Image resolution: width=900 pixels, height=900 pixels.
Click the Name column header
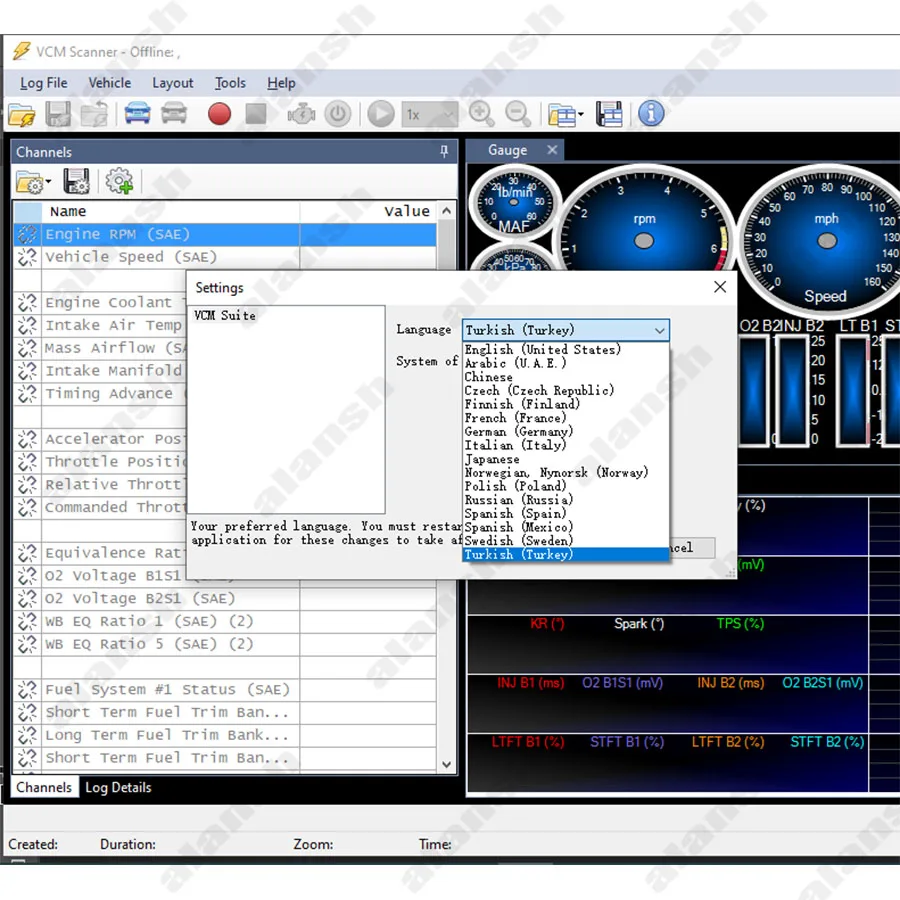[x=170, y=212]
